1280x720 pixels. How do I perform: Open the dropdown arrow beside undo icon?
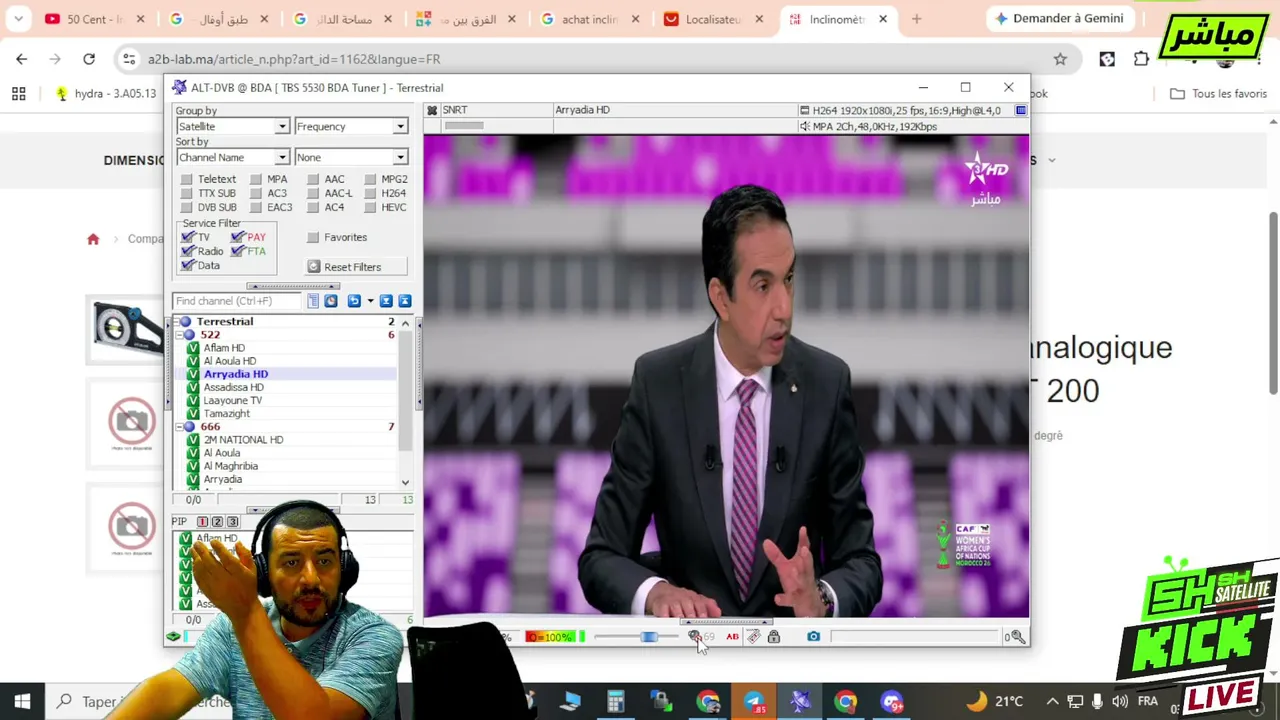click(370, 301)
